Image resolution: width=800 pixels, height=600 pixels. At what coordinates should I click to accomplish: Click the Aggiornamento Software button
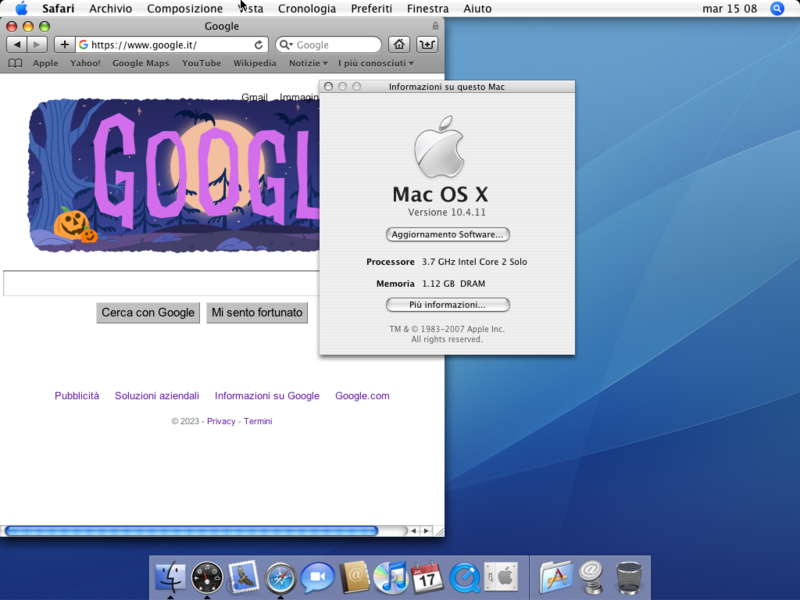pos(447,234)
